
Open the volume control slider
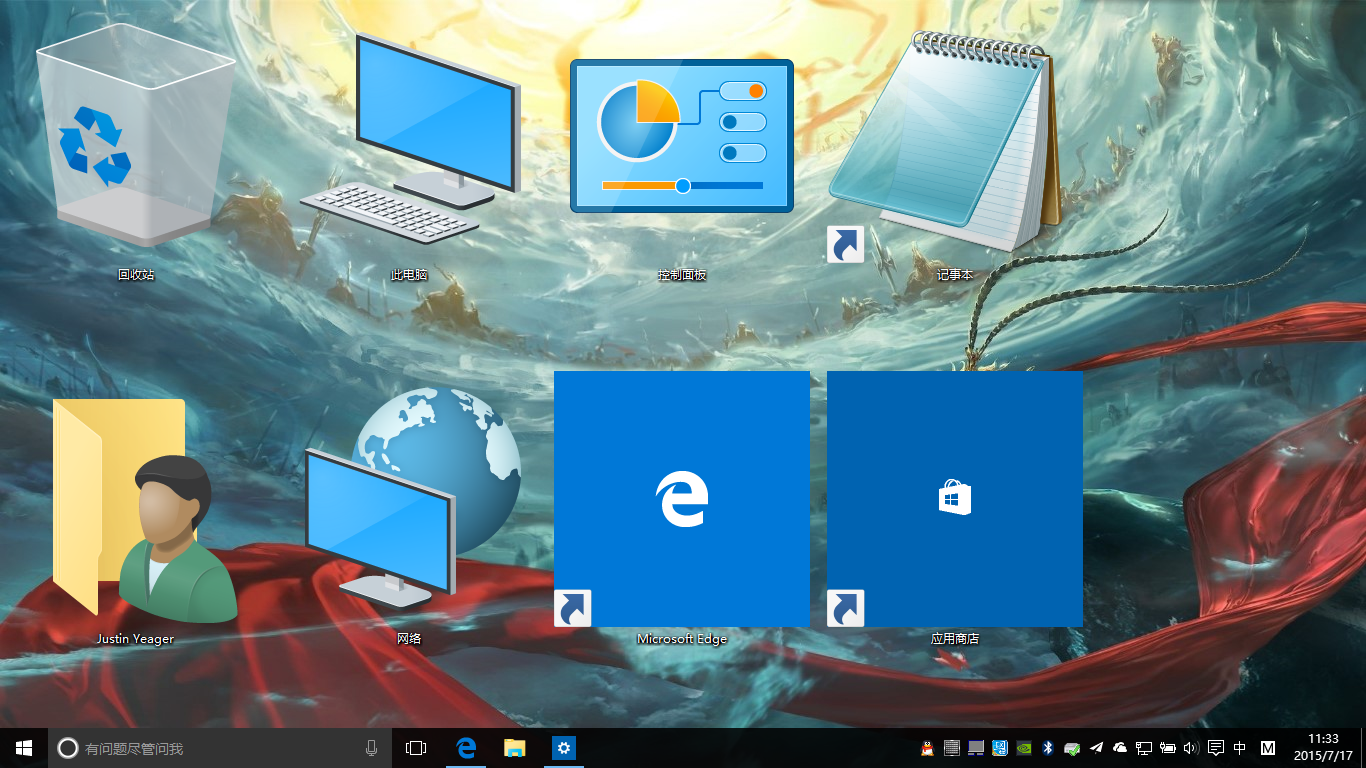click(1191, 747)
